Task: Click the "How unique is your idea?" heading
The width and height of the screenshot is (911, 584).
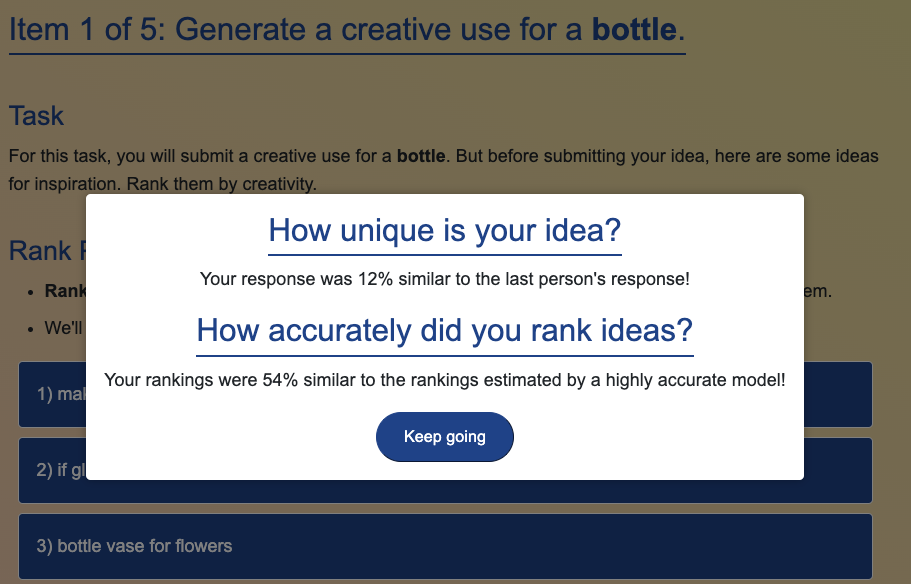Action: [x=444, y=232]
